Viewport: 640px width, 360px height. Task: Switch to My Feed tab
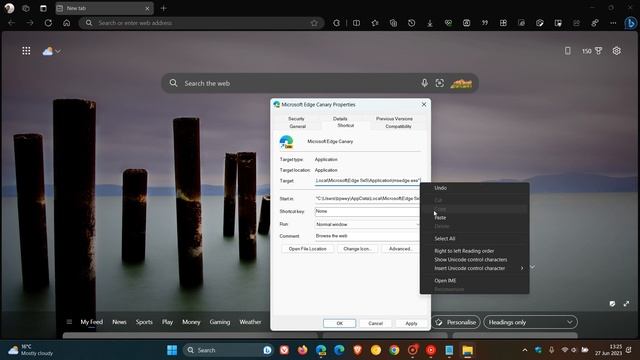tap(91, 322)
